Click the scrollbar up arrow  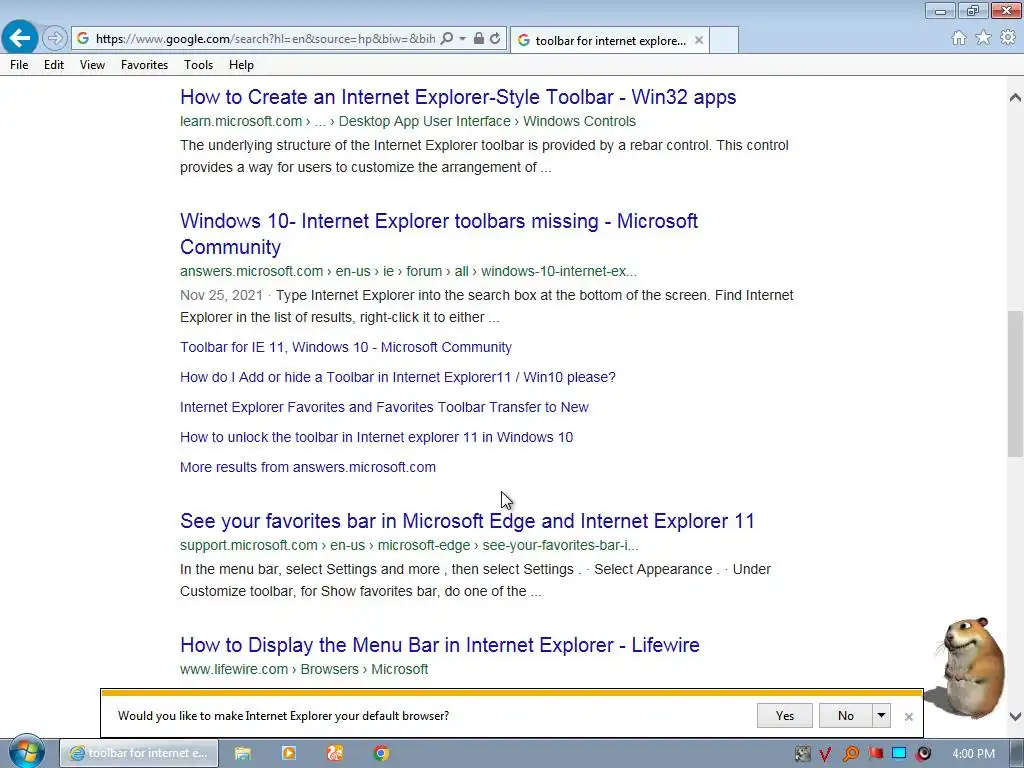(x=1015, y=98)
